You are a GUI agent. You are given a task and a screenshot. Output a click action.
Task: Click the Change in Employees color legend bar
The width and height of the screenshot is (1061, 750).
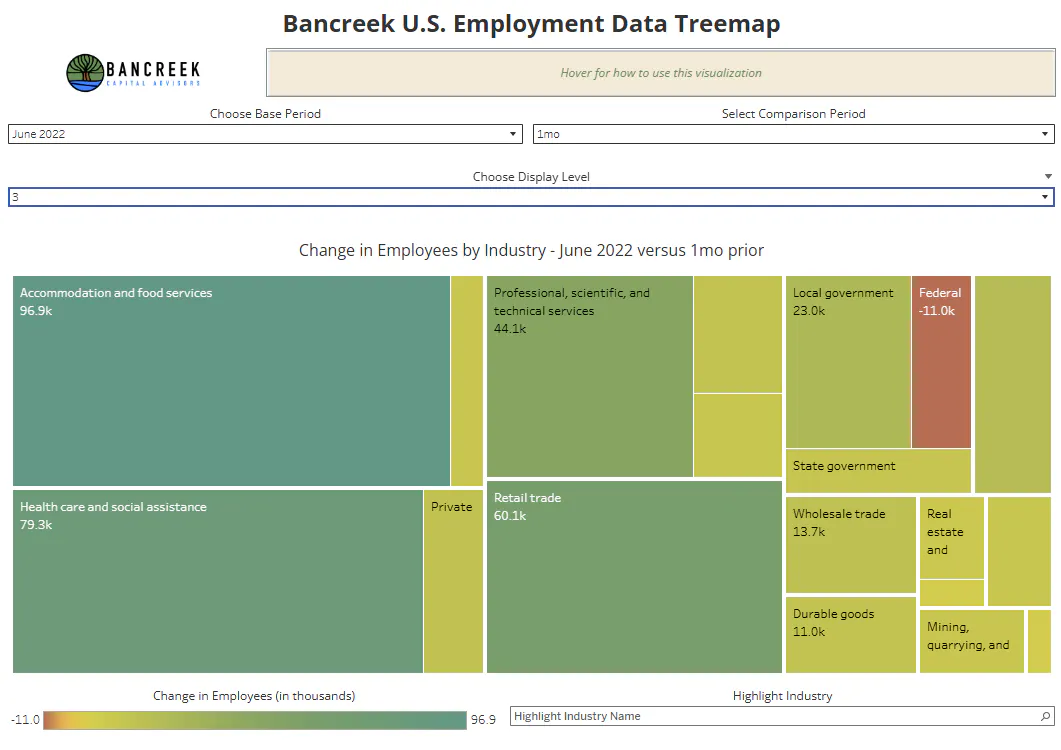255,720
